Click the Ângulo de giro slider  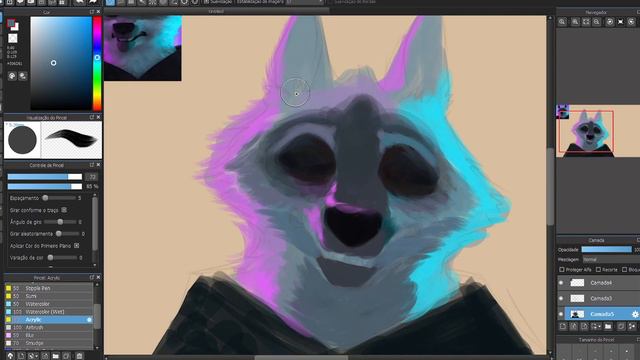(x=60, y=222)
